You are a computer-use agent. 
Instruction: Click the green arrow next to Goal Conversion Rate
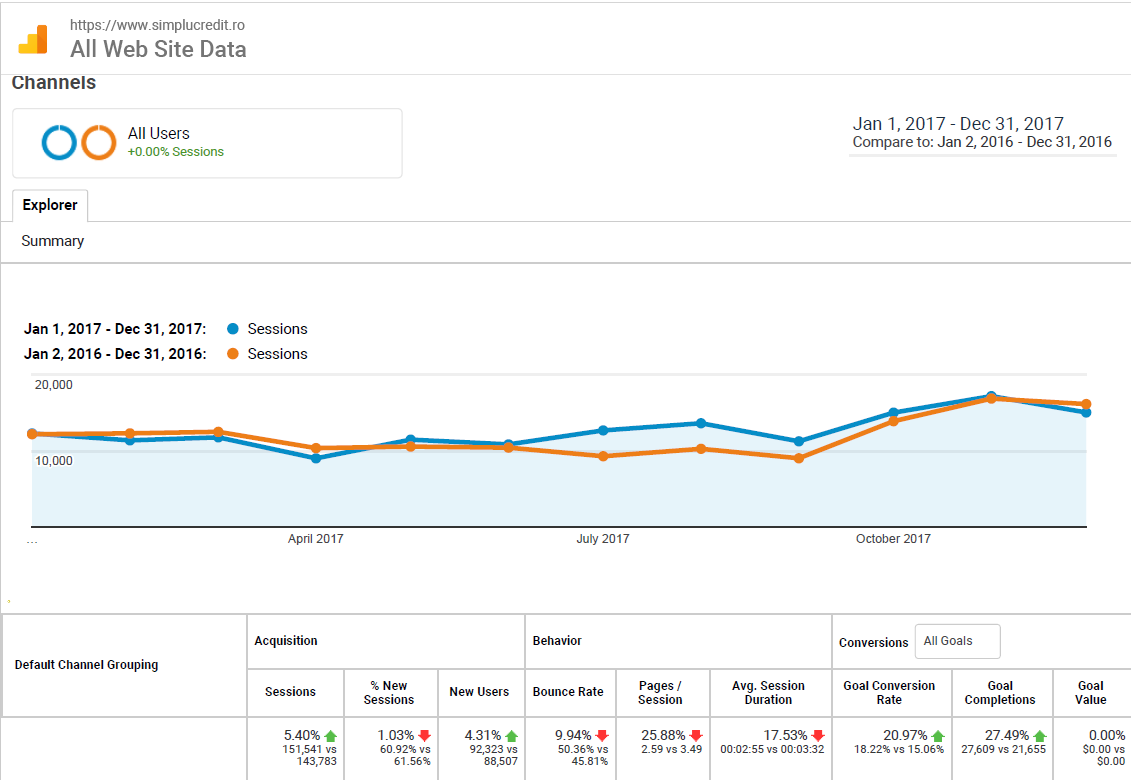coord(937,732)
